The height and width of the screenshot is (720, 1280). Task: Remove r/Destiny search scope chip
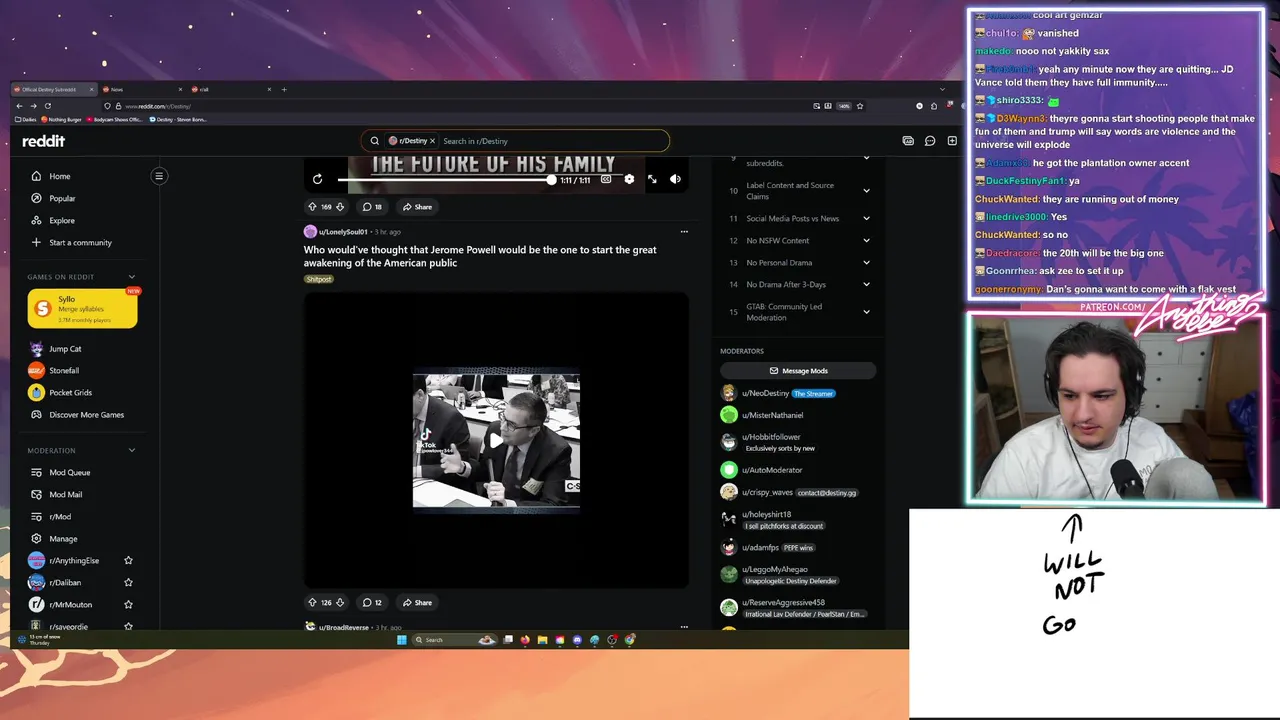(432, 141)
